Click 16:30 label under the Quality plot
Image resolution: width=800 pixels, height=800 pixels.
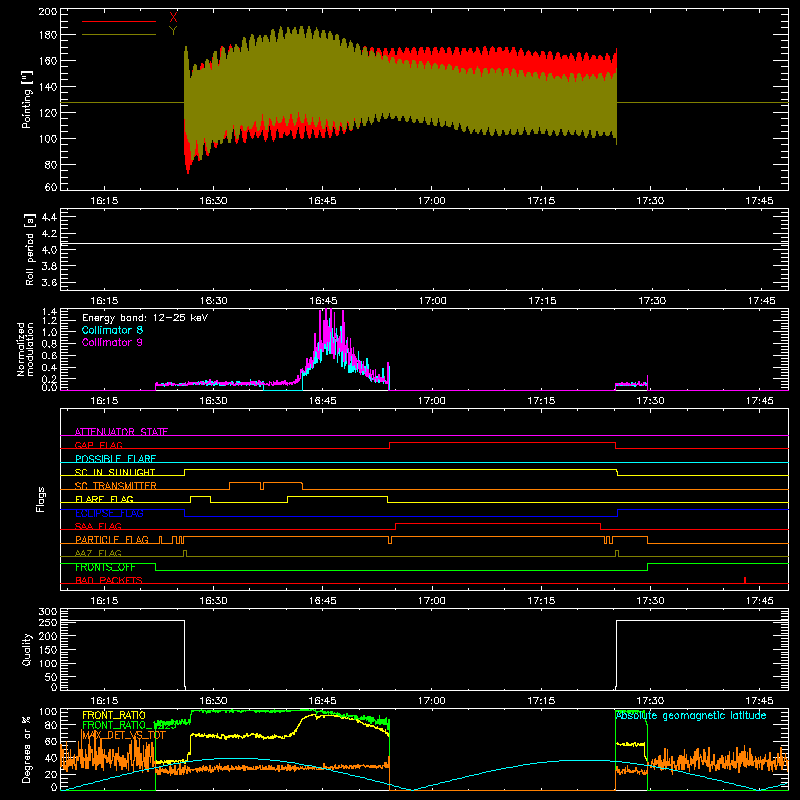pos(213,701)
